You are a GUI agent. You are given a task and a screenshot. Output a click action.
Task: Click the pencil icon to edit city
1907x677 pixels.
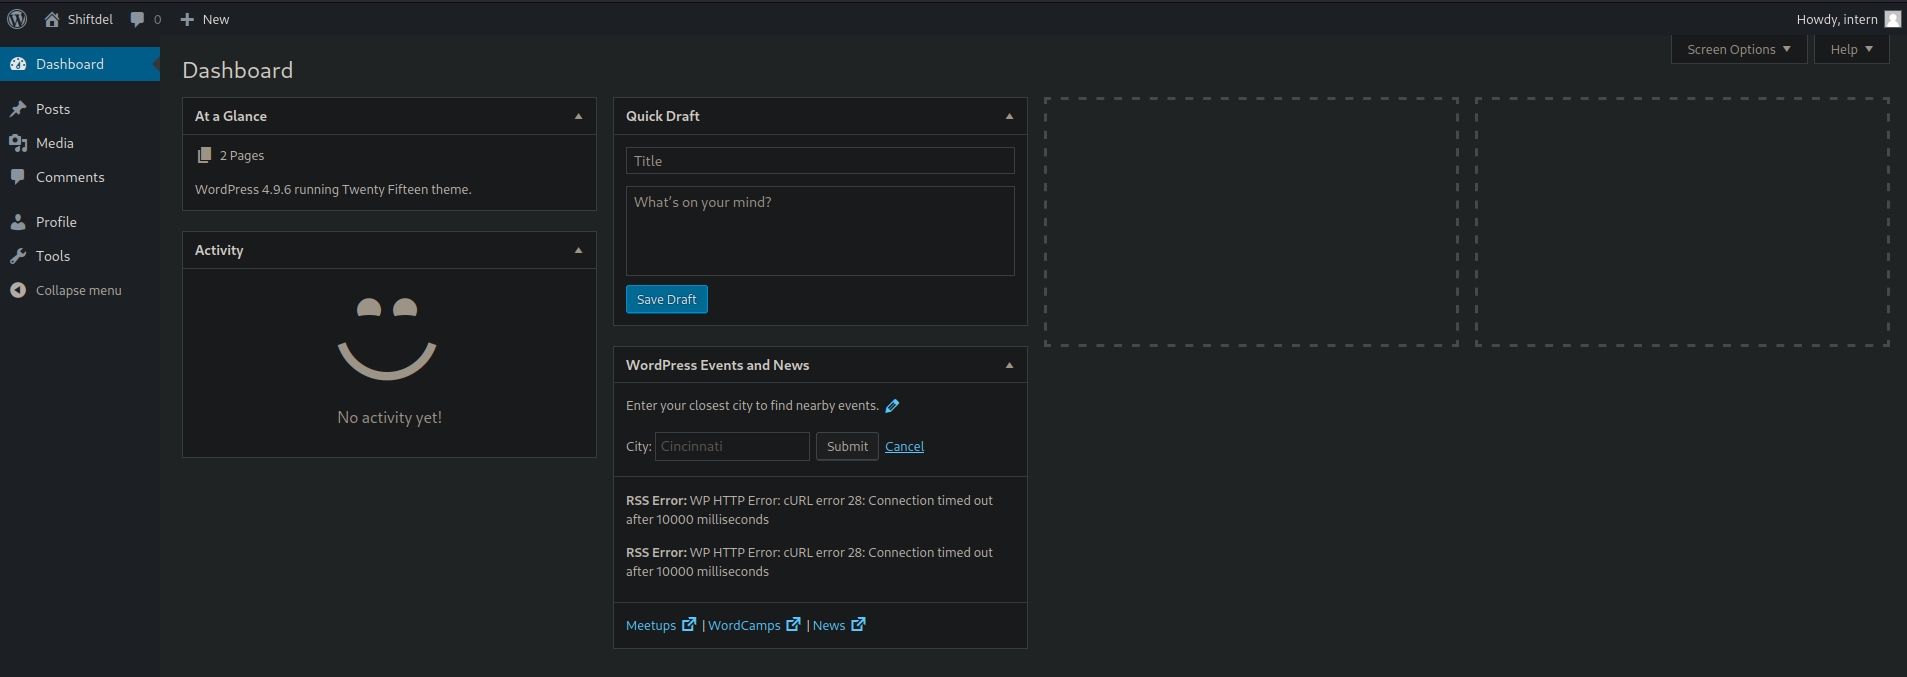coord(892,406)
